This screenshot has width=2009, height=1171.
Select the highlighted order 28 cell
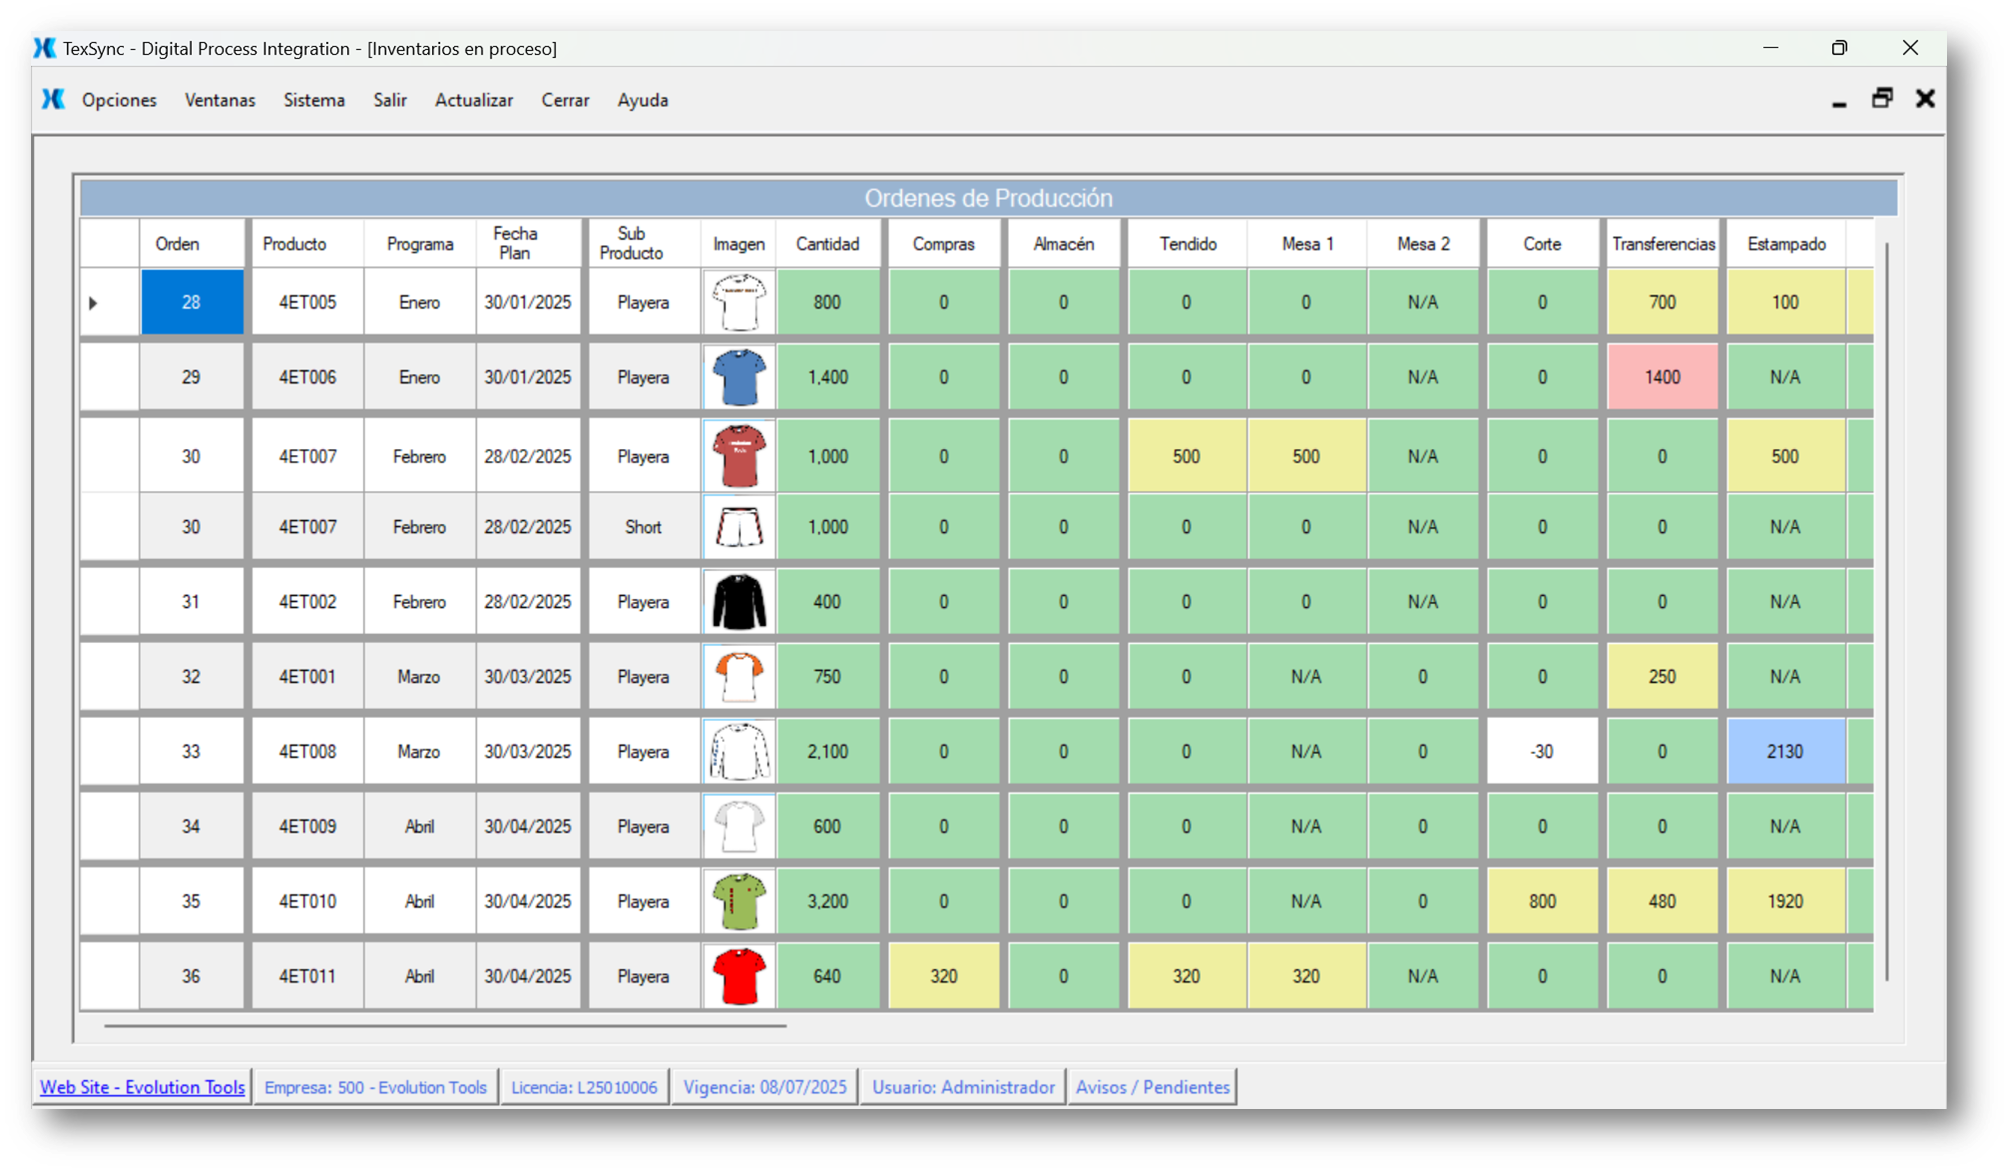click(191, 302)
